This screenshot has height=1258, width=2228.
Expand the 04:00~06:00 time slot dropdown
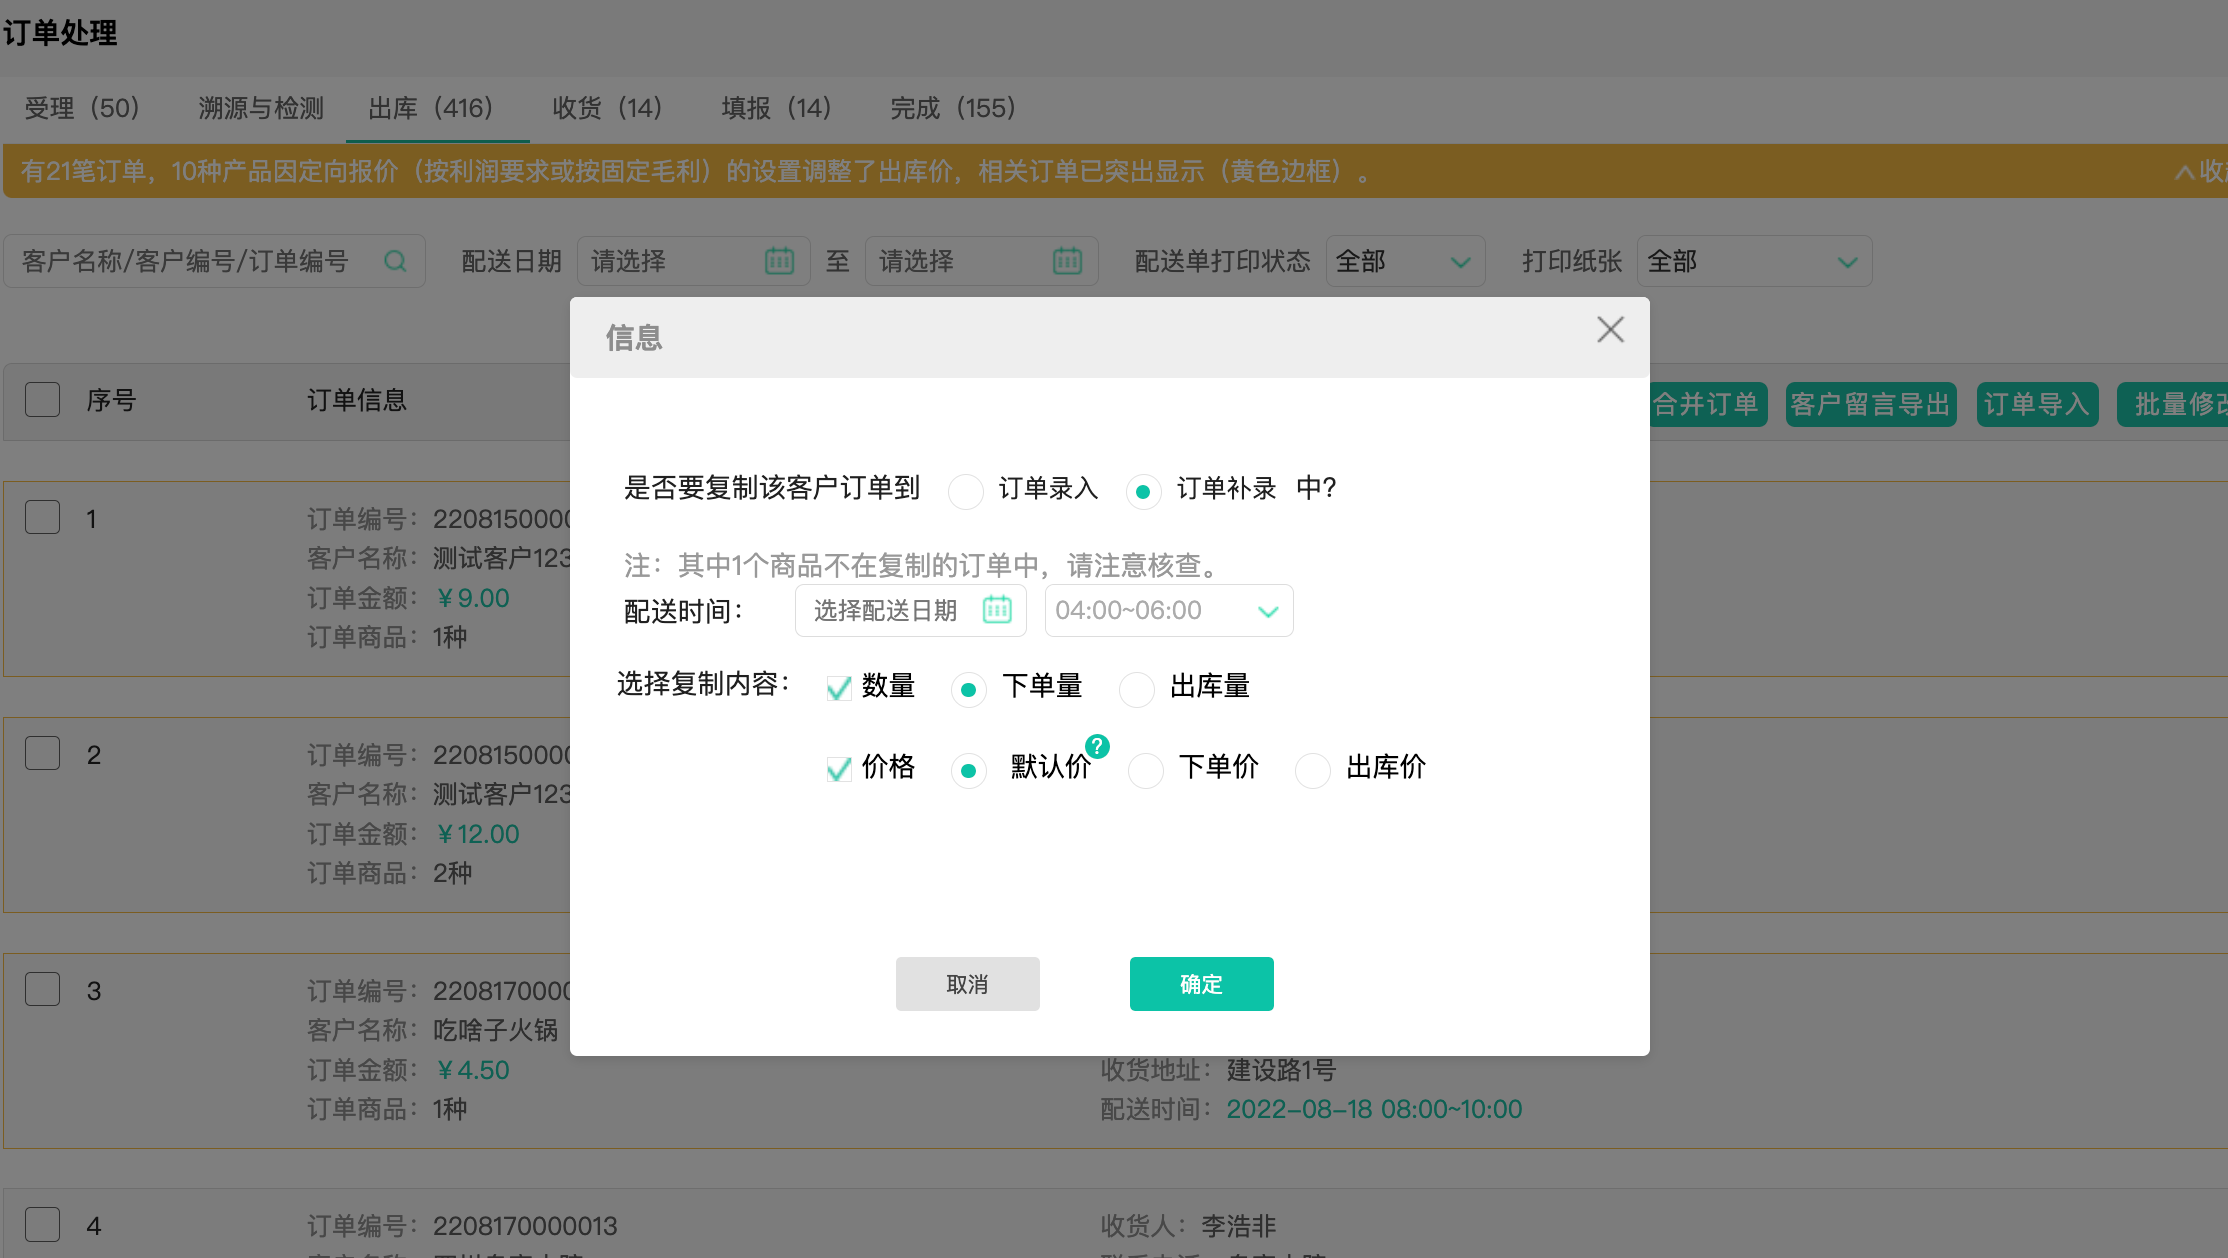[x=1168, y=611]
